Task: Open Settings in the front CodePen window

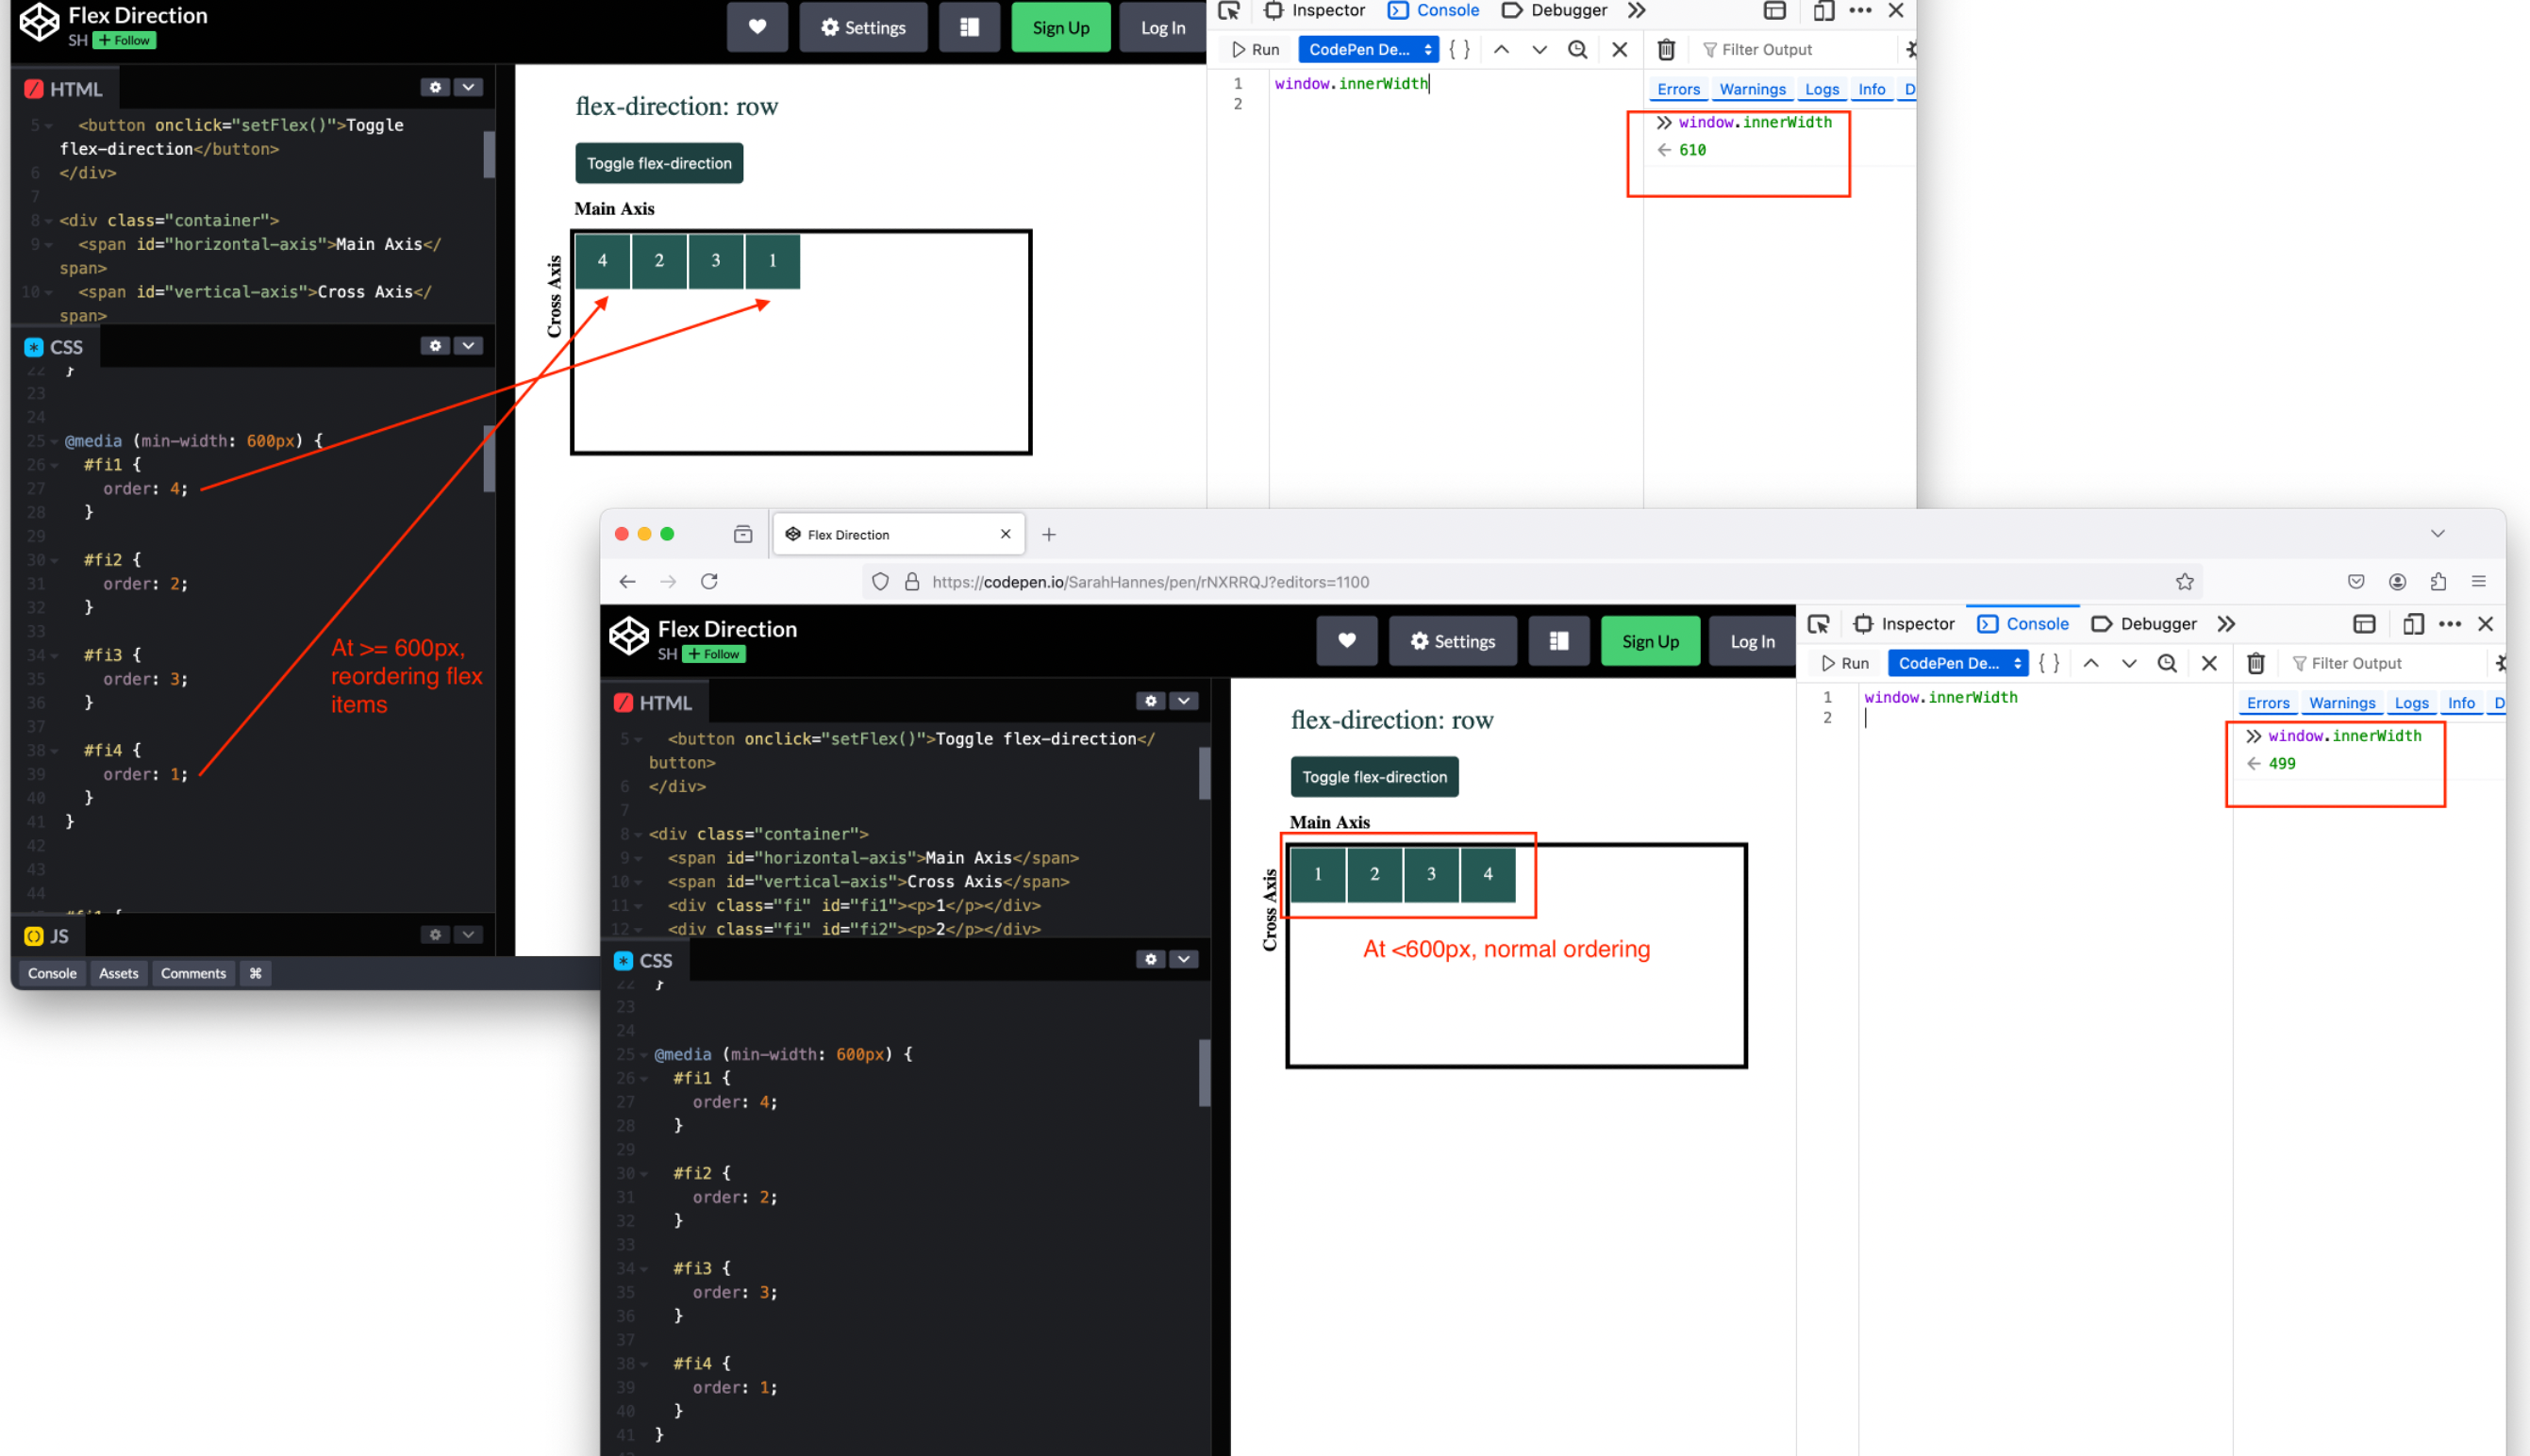Action: 1453,641
